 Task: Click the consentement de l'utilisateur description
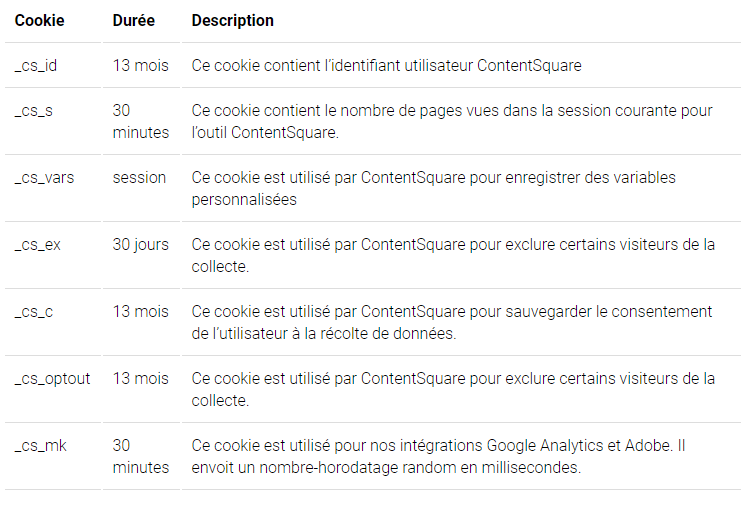click(452, 323)
